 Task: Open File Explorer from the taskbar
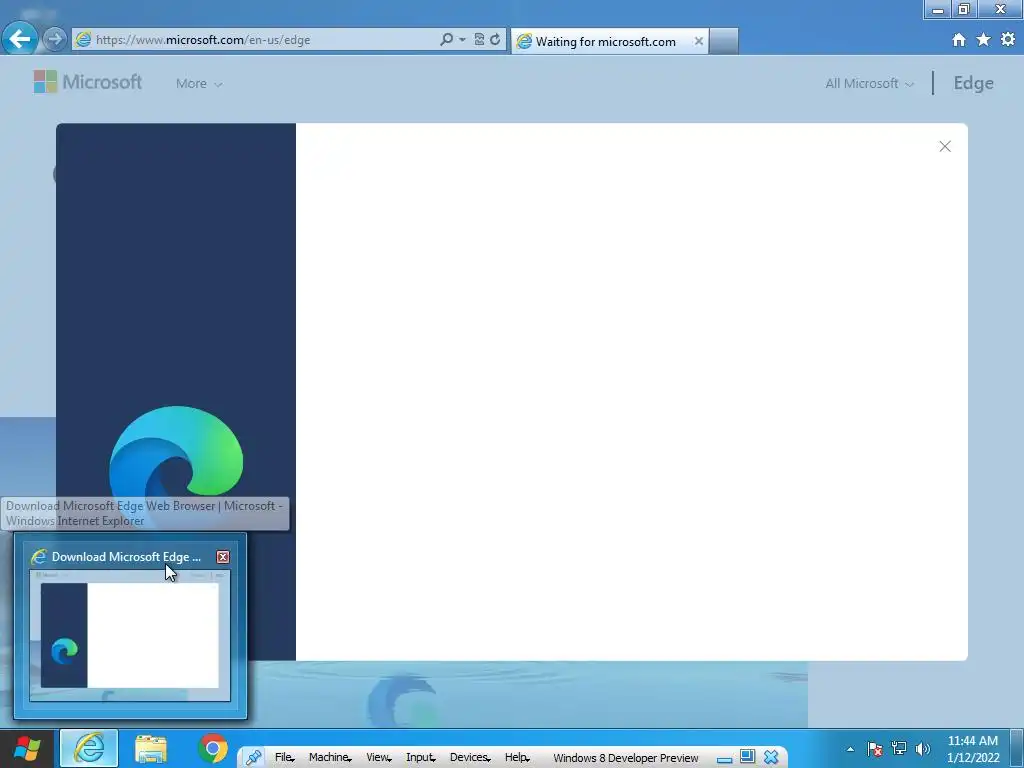click(151, 748)
